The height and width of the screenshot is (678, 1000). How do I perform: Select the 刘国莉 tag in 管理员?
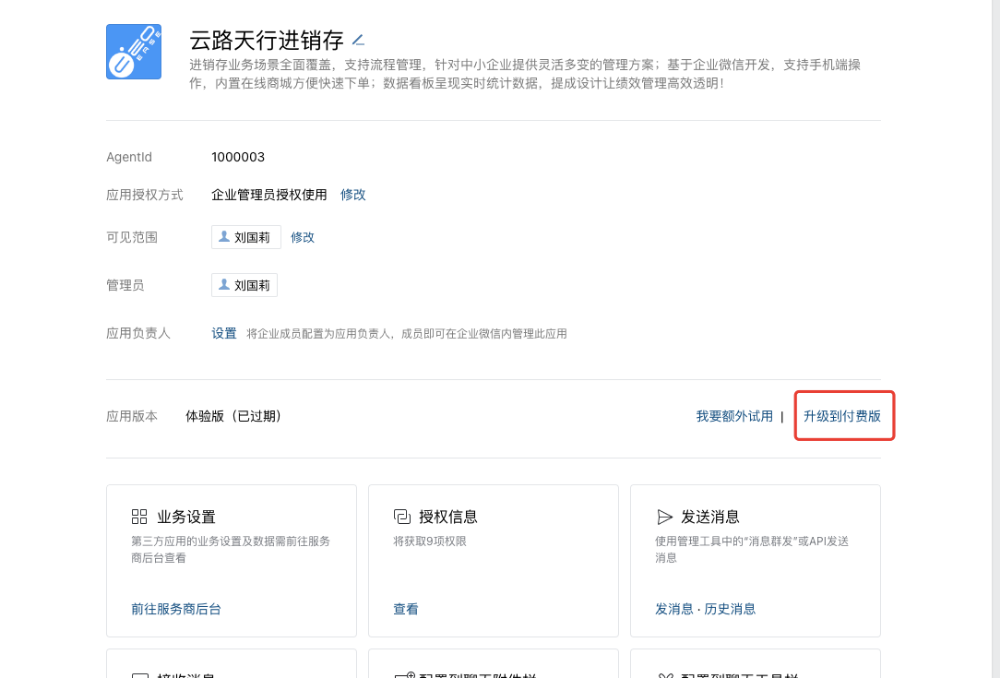point(244,285)
